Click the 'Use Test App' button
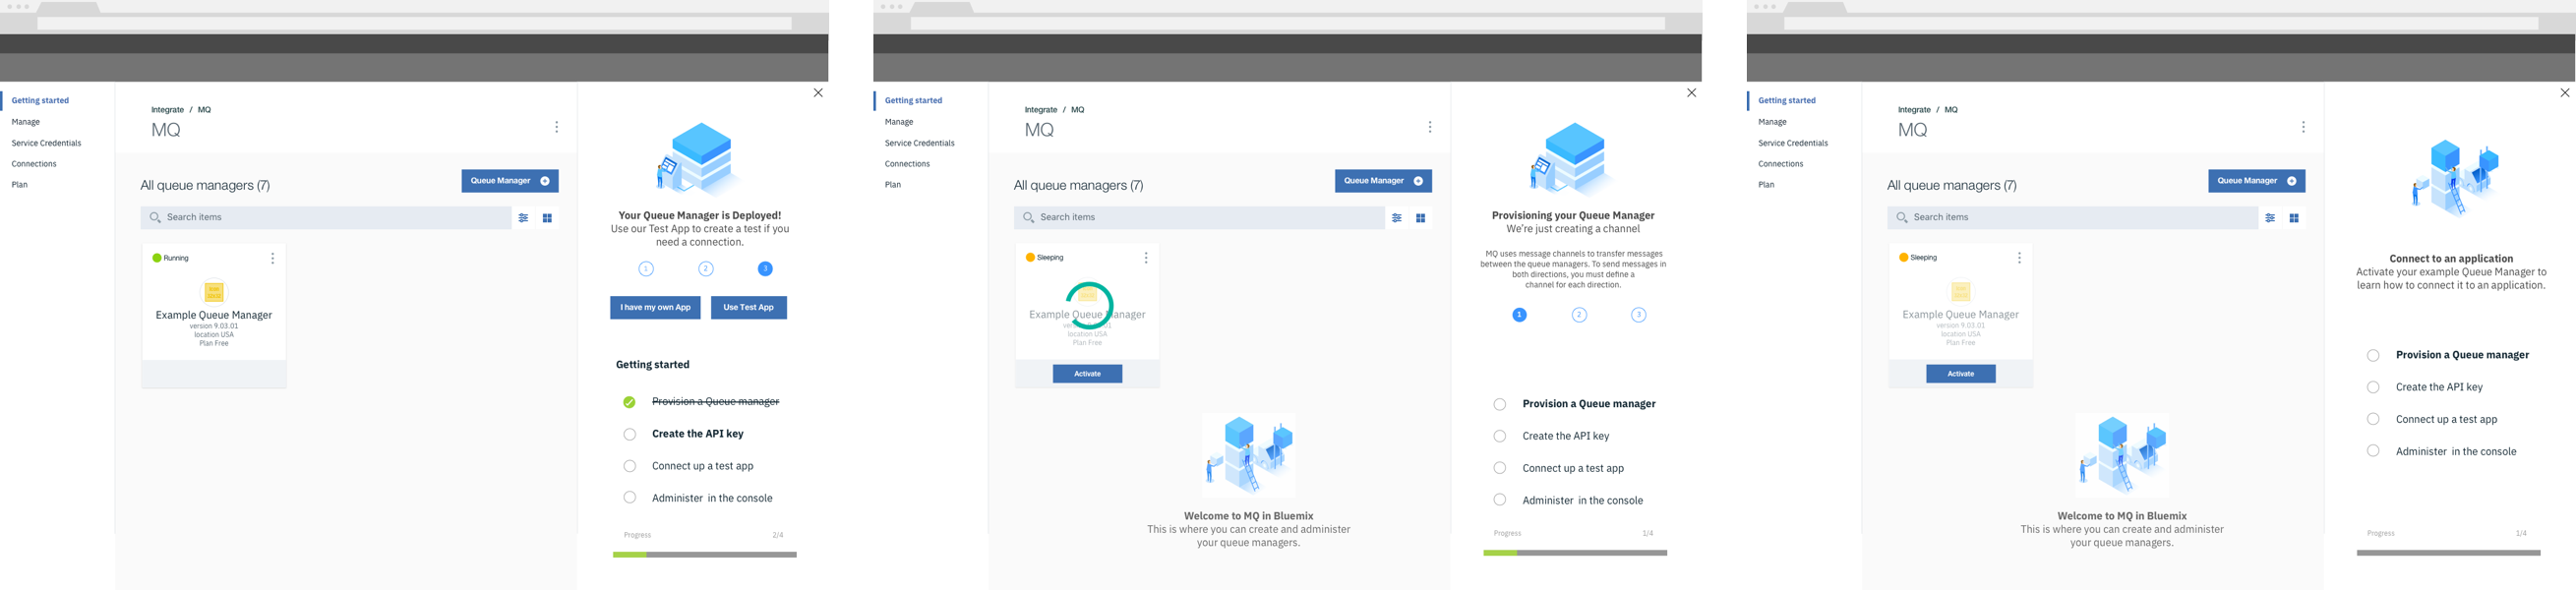Image resolution: width=2576 pixels, height=590 pixels. point(749,308)
